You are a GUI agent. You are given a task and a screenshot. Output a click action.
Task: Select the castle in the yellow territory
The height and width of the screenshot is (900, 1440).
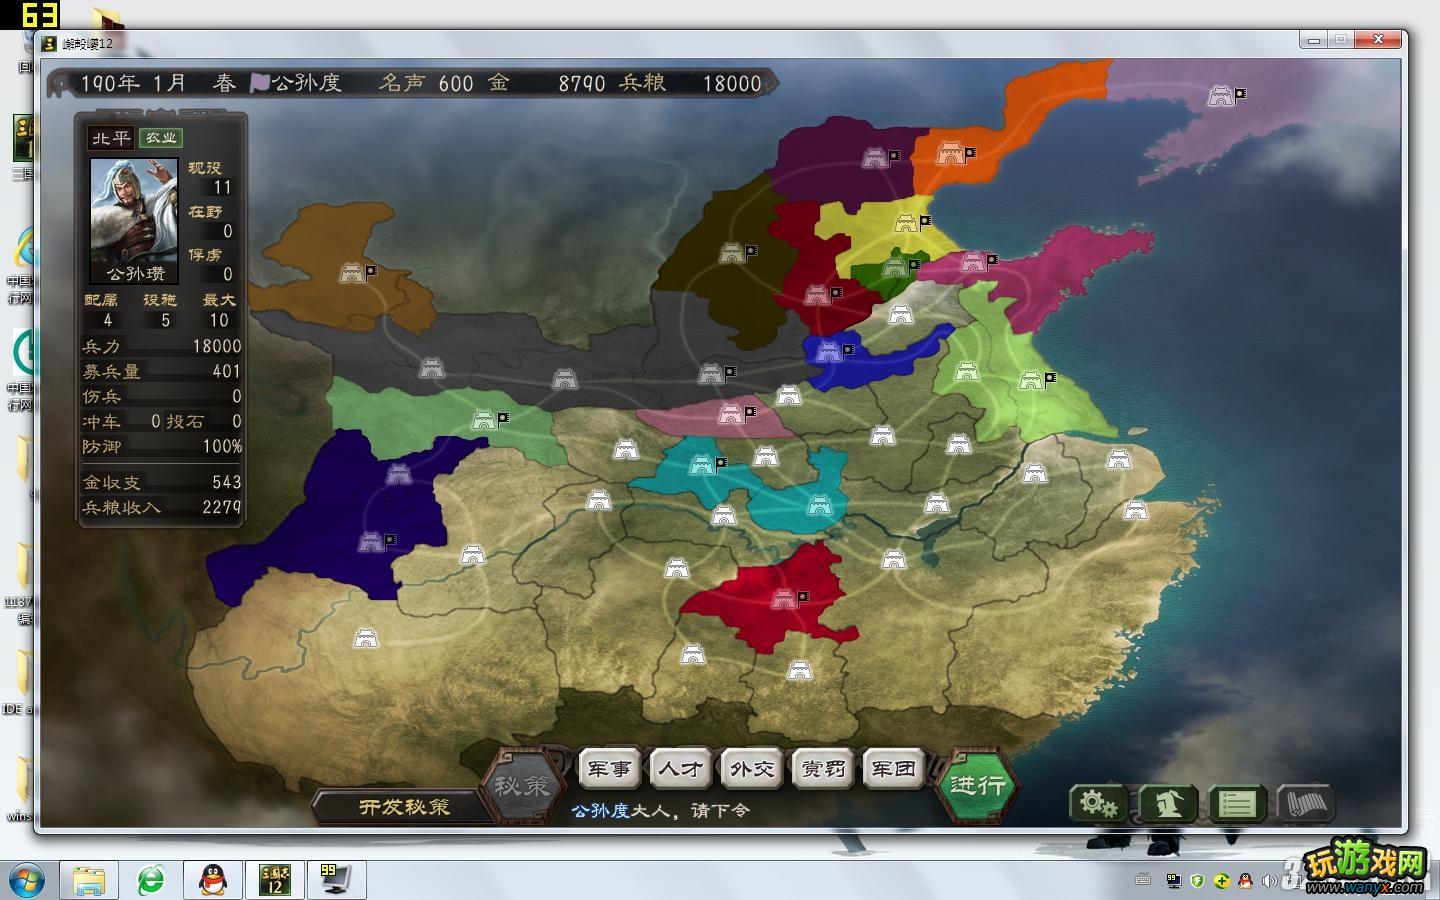click(x=905, y=223)
